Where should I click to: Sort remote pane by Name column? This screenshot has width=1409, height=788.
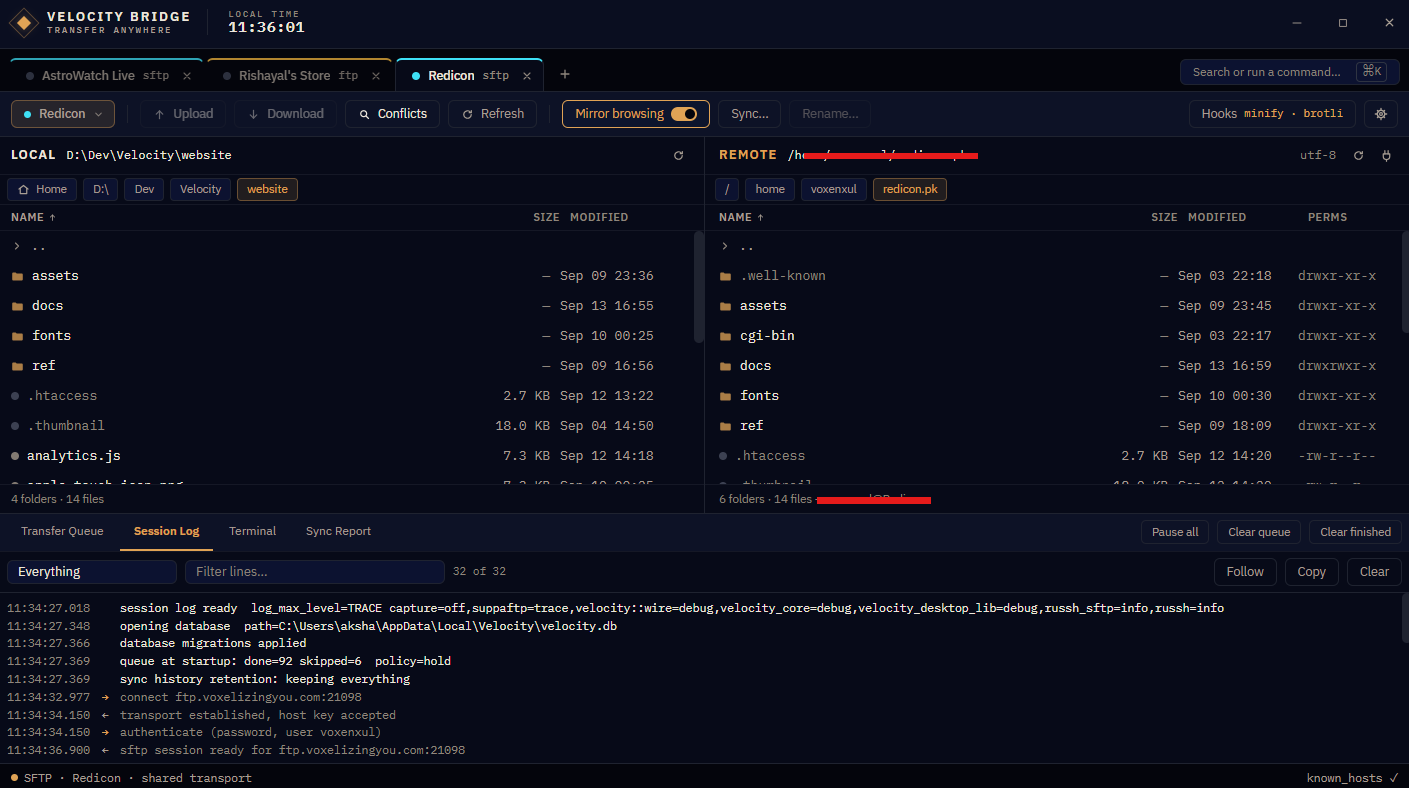(741, 217)
